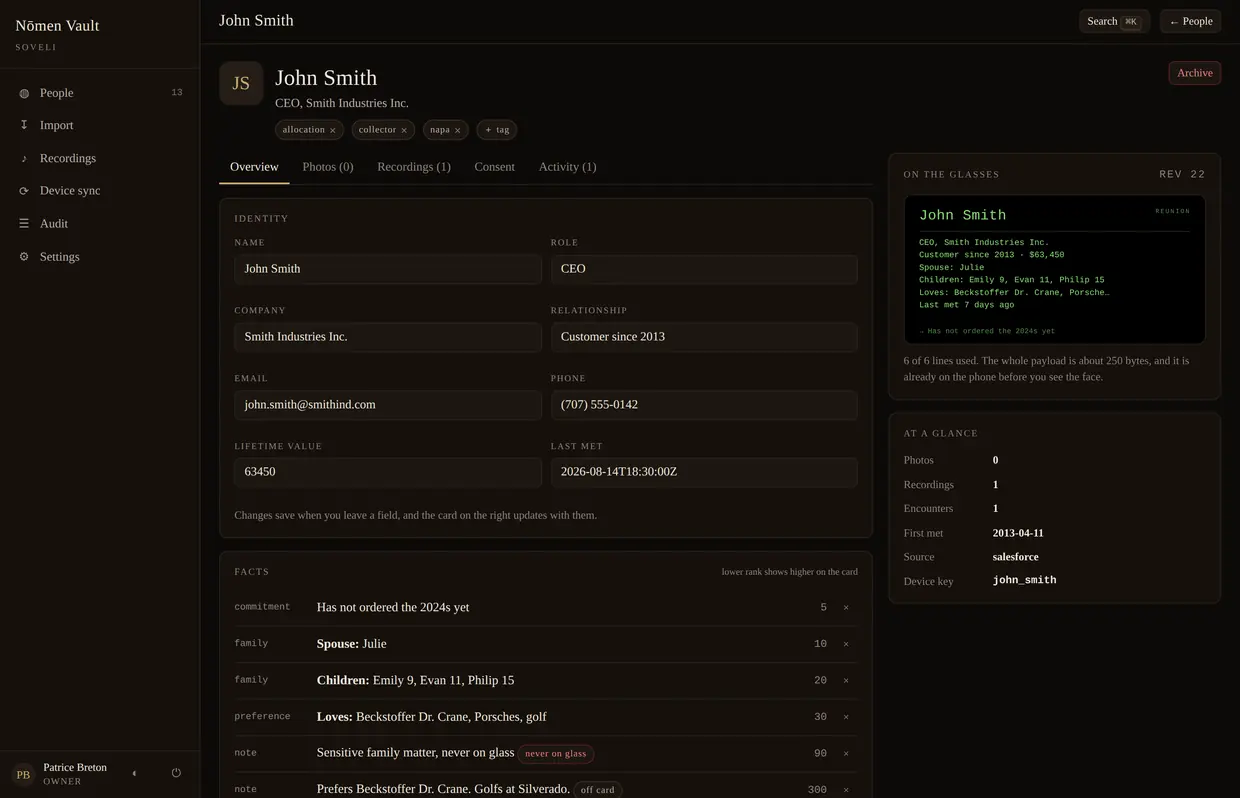Image resolution: width=1240 pixels, height=798 pixels.
Task: Switch to the Photos (0) tab
Action: (x=328, y=167)
